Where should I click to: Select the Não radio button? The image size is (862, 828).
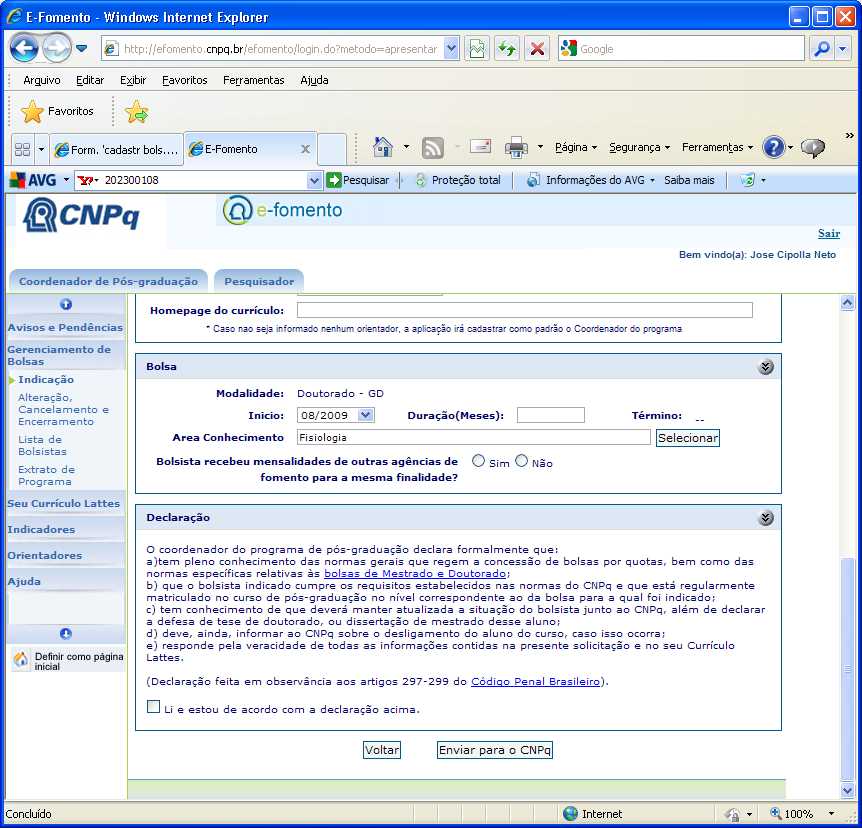[521, 461]
